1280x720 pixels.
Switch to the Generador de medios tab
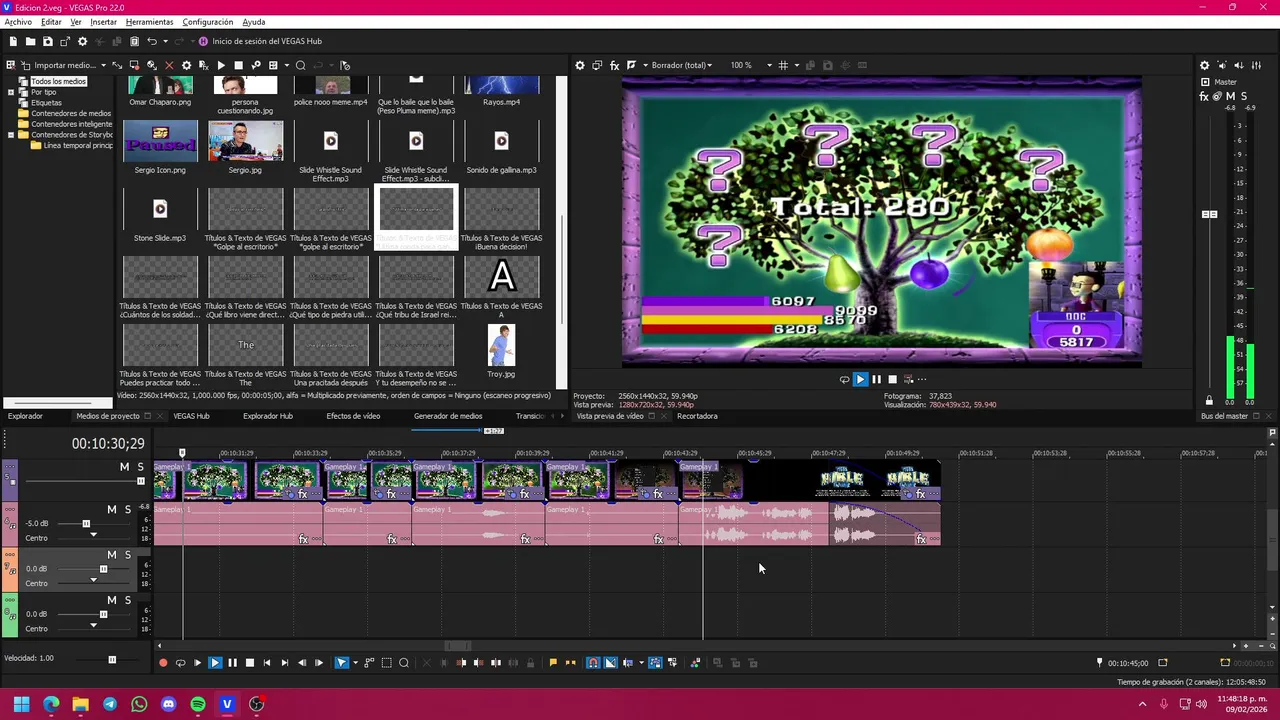tap(448, 416)
